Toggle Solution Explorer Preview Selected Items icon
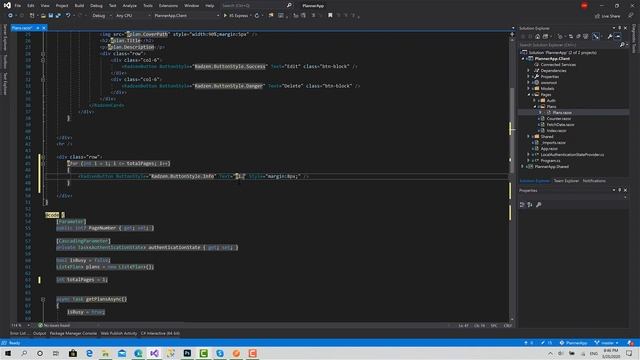The image size is (640, 360). [x=618, y=36]
